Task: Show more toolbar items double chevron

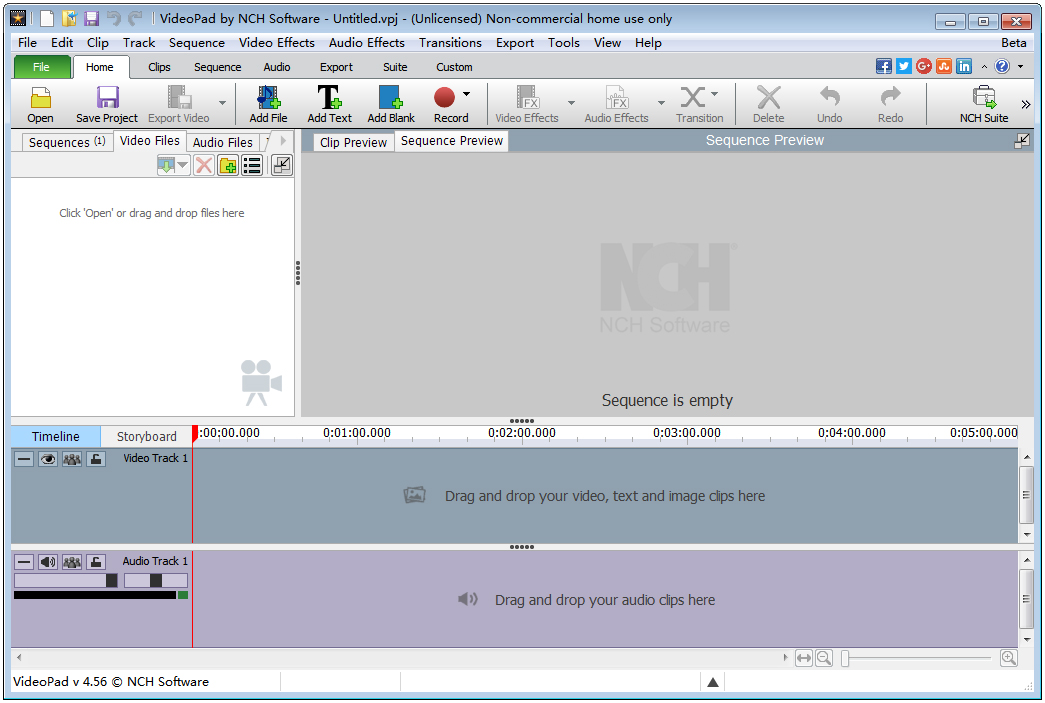Action: click(1026, 104)
